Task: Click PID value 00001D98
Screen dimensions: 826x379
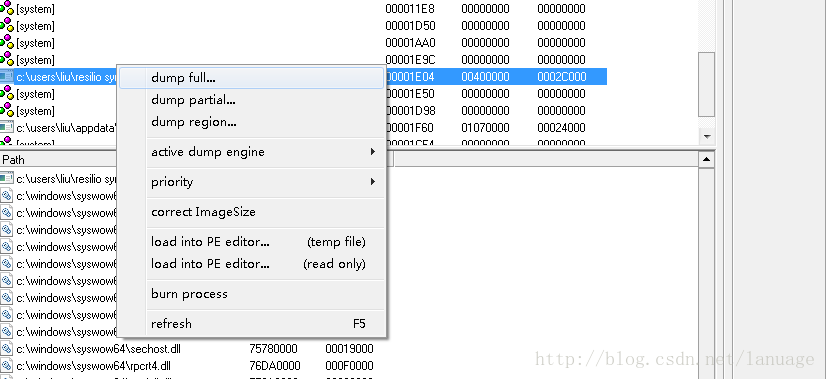Action: pos(410,110)
